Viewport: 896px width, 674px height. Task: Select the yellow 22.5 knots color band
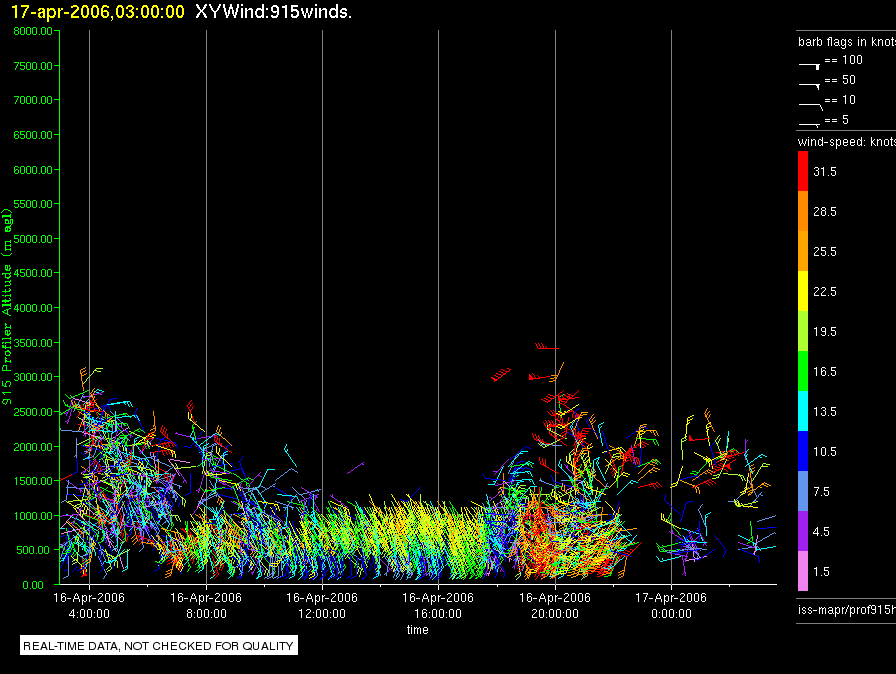803,291
